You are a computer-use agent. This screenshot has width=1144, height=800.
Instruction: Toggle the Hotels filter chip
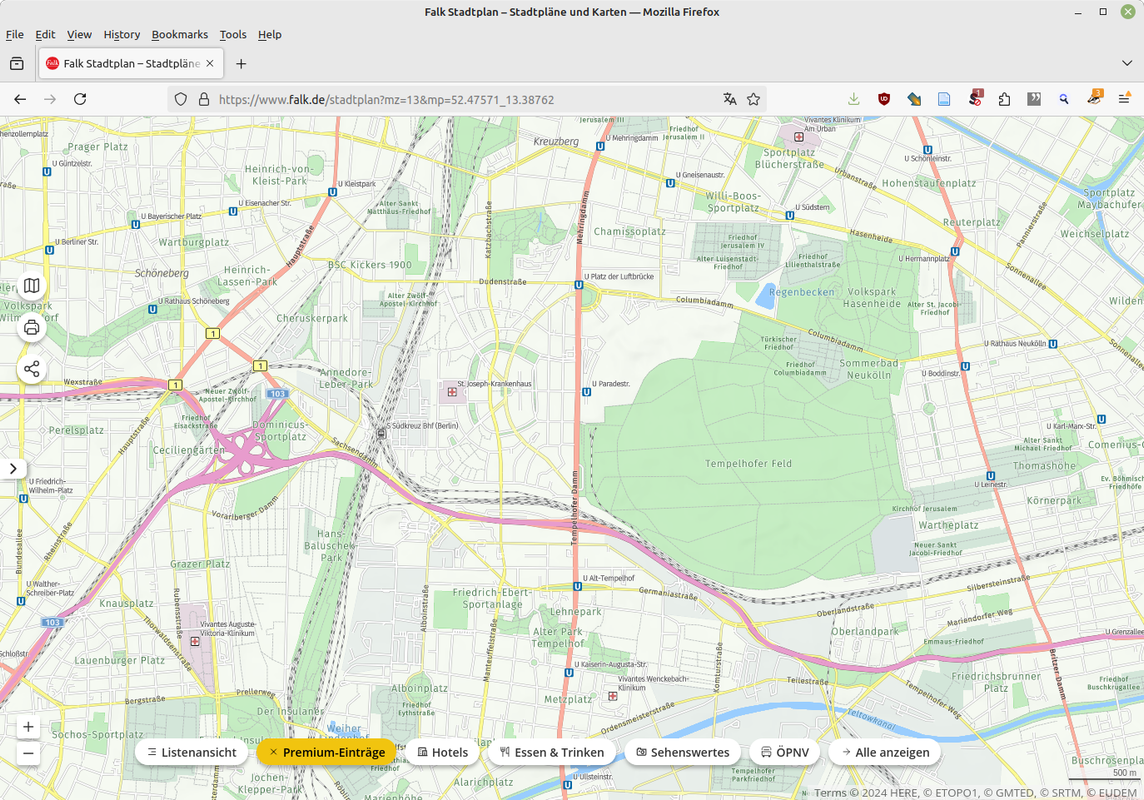coord(442,752)
